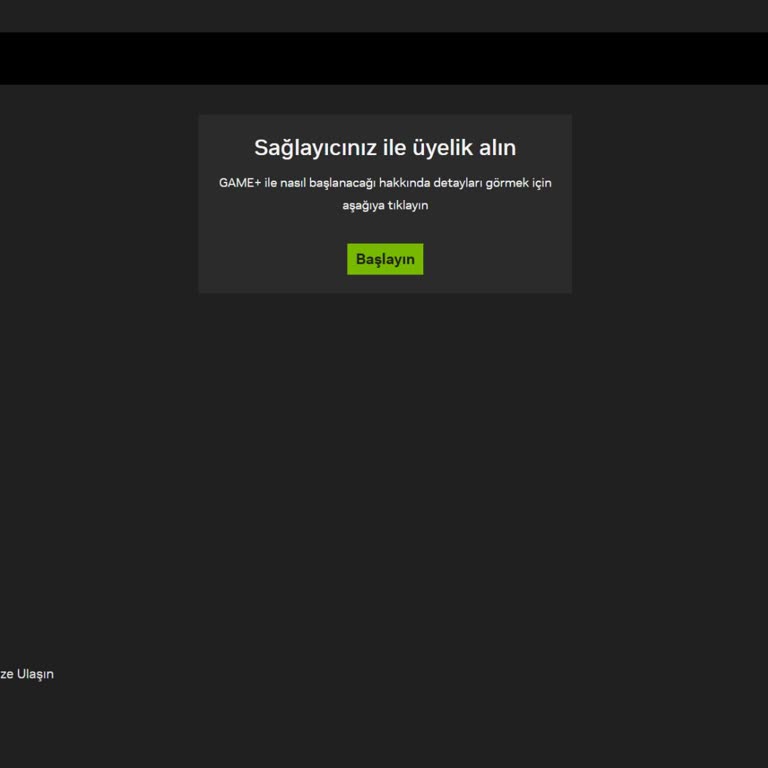
Task: Click the GAME+ description paragraph text
Action: pos(385,194)
